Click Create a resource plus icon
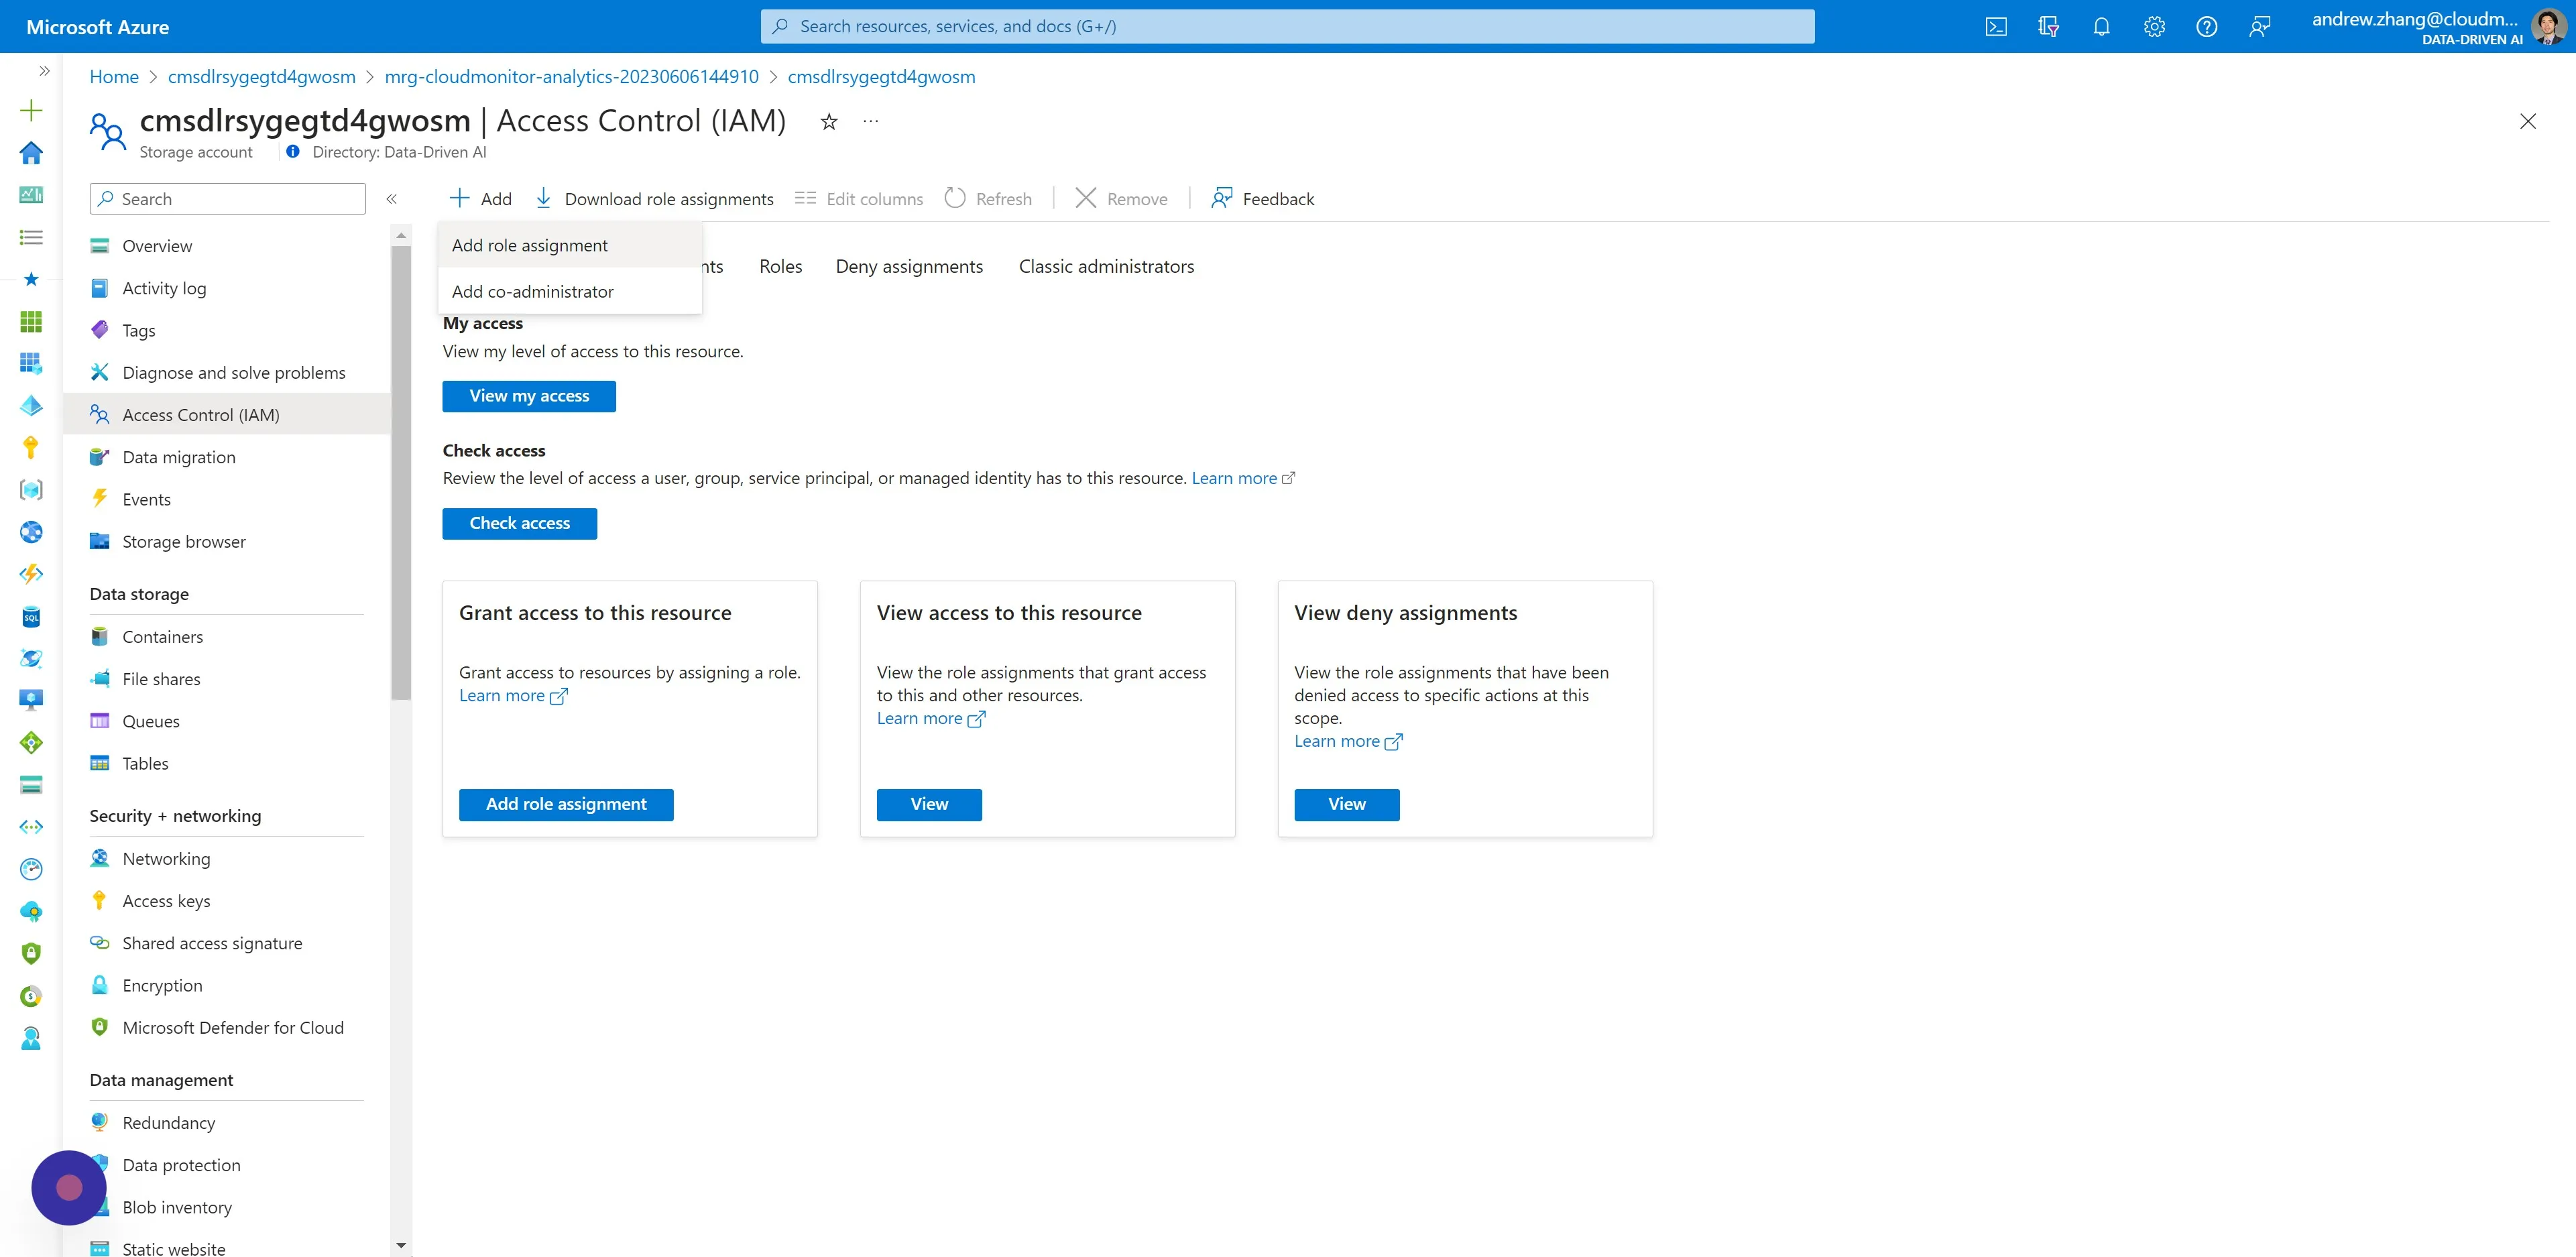This screenshot has width=2576, height=1257. 31,110
